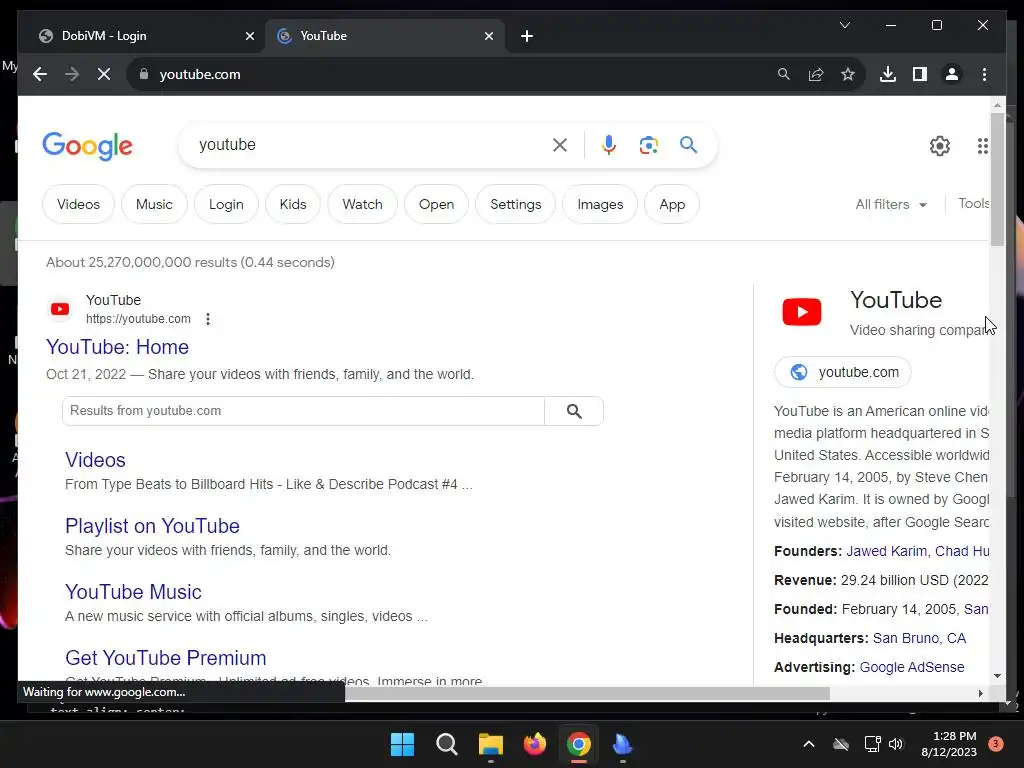Click the Chrome taskbar icon

pos(579,744)
